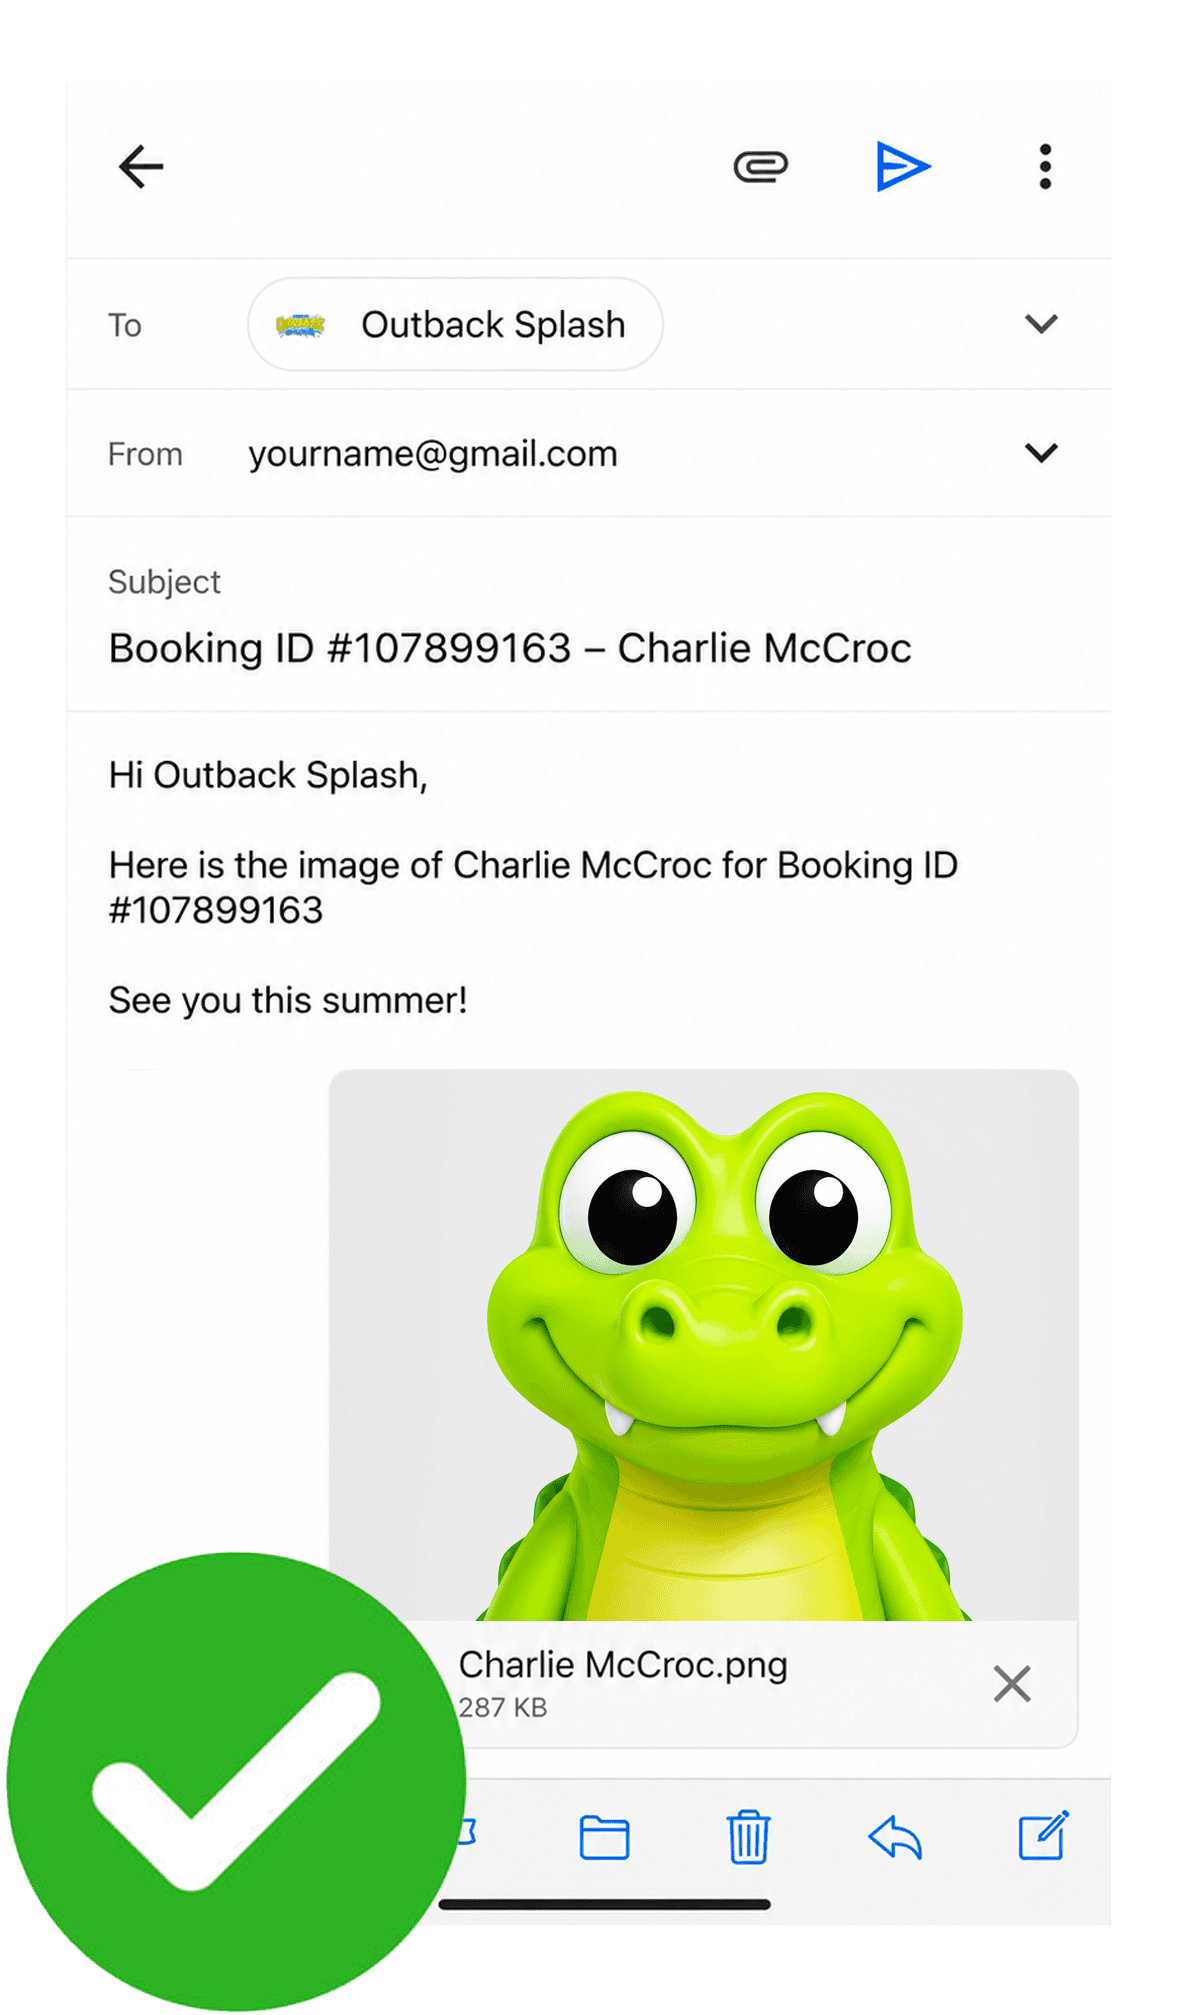
Task: Send the email with the blue arrow
Action: [903, 166]
